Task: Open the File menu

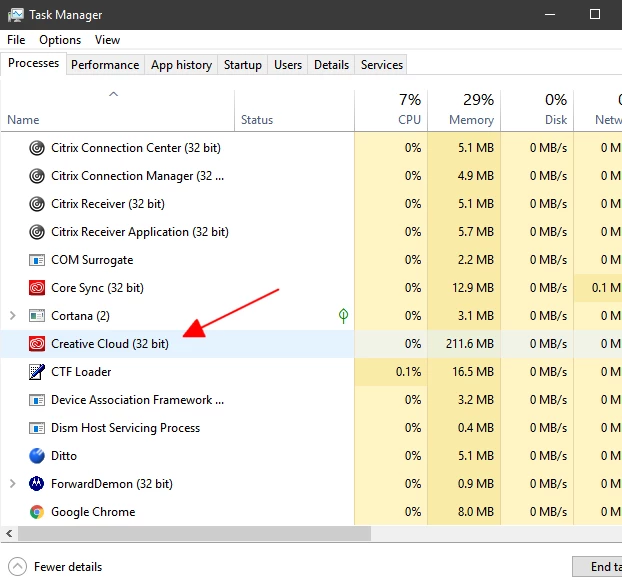Action: (16, 40)
